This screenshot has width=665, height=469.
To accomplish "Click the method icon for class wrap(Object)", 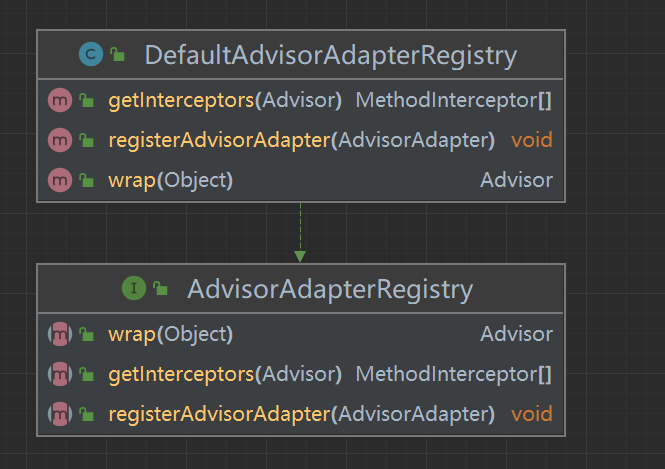I will click(x=60, y=180).
